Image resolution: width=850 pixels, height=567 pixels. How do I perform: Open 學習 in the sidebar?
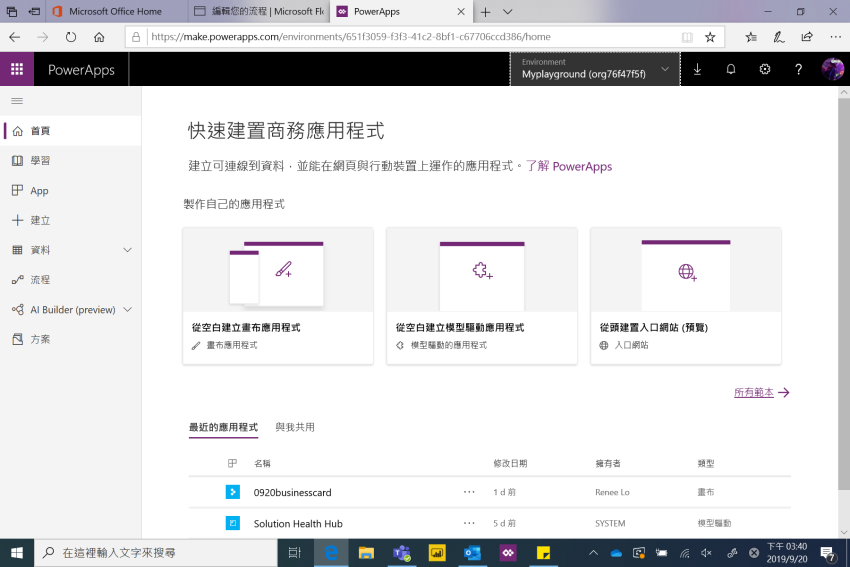pyautogui.click(x=70, y=160)
